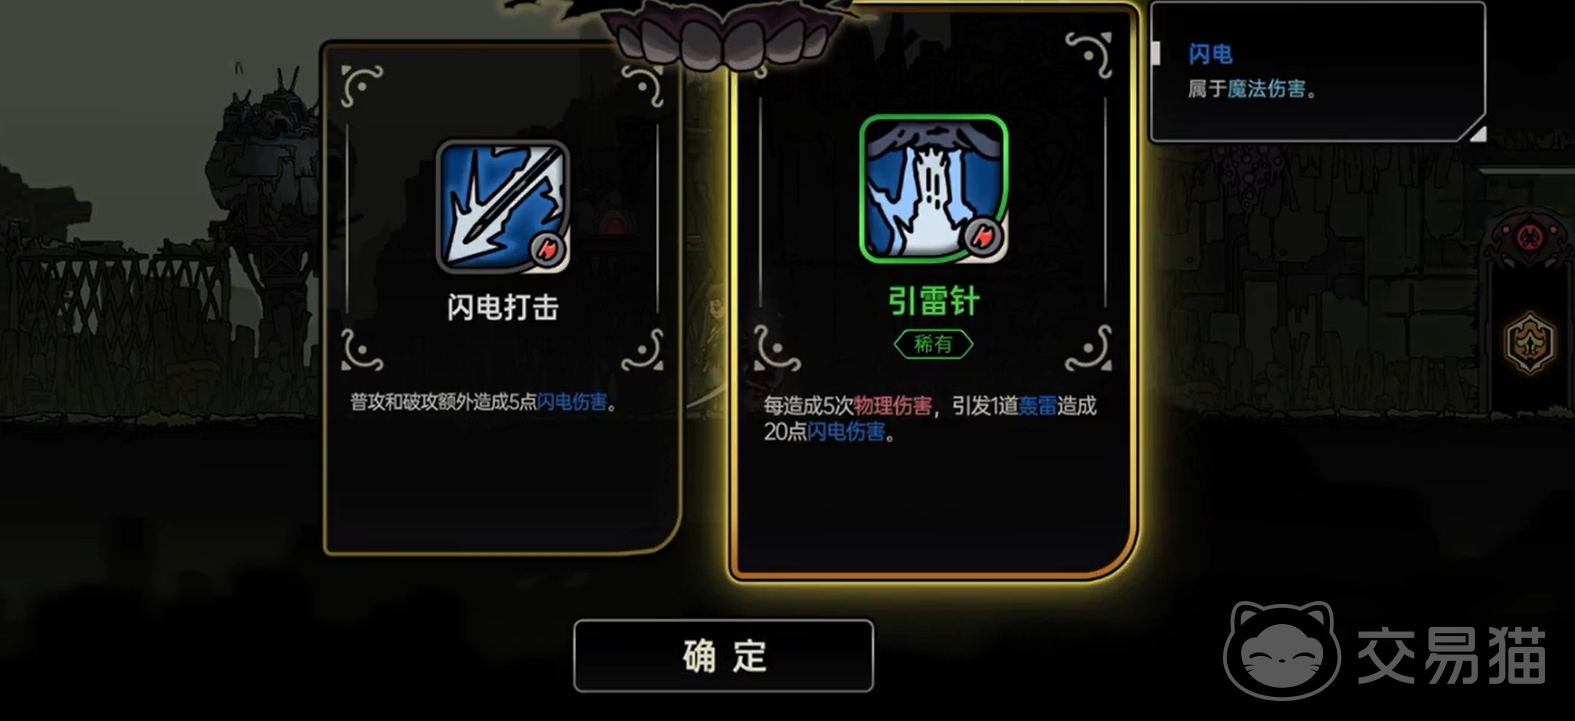The height and width of the screenshot is (721, 1575).
Task: Click the 闪电伤害 keyword in 闪电打击 card
Action: tap(572, 402)
